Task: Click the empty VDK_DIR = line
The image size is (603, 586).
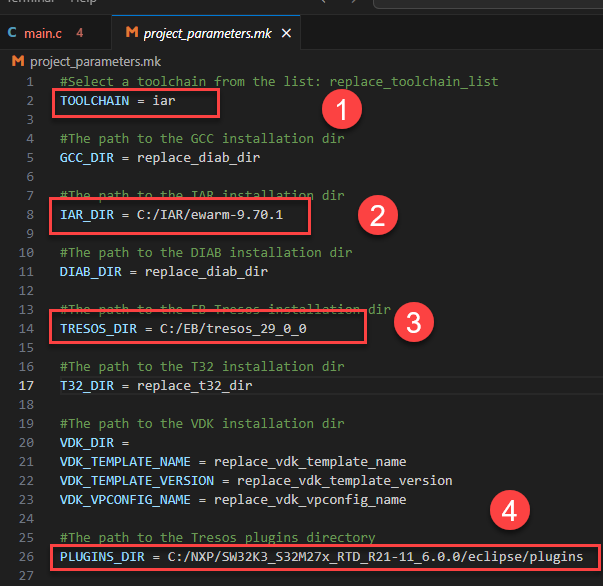Action: (x=95, y=443)
